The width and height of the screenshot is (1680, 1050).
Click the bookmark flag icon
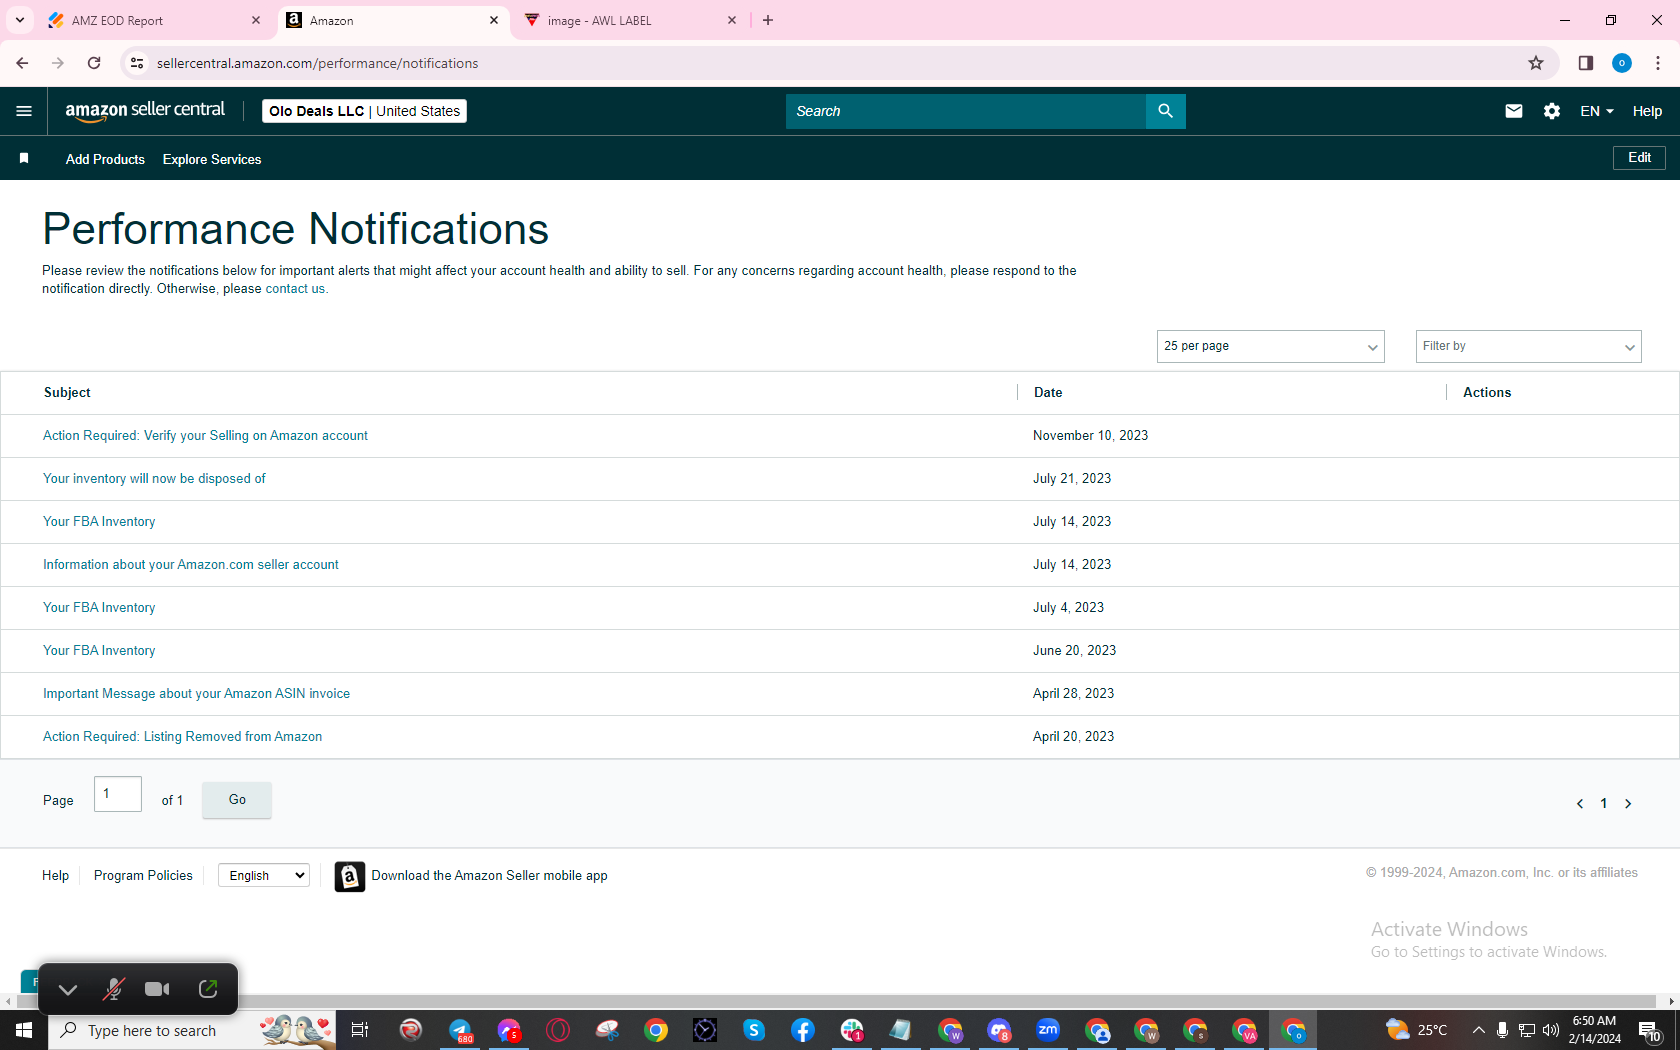[24, 158]
